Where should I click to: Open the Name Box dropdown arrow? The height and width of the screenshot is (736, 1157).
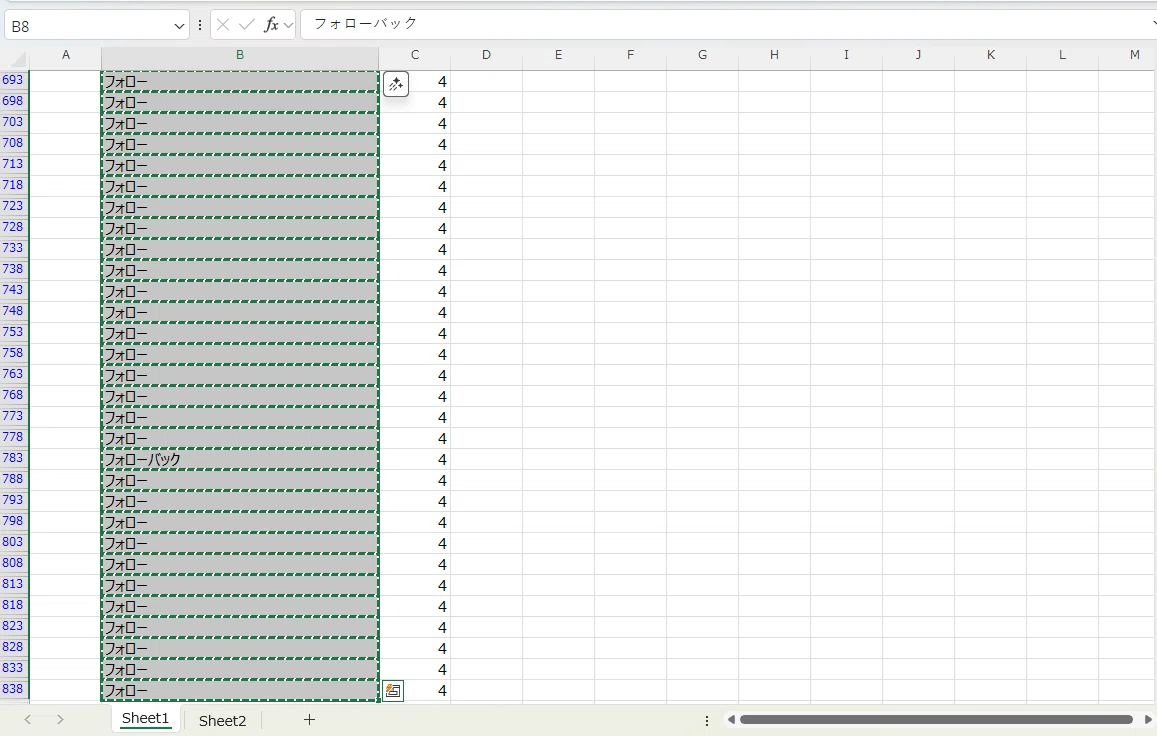point(179,27)
